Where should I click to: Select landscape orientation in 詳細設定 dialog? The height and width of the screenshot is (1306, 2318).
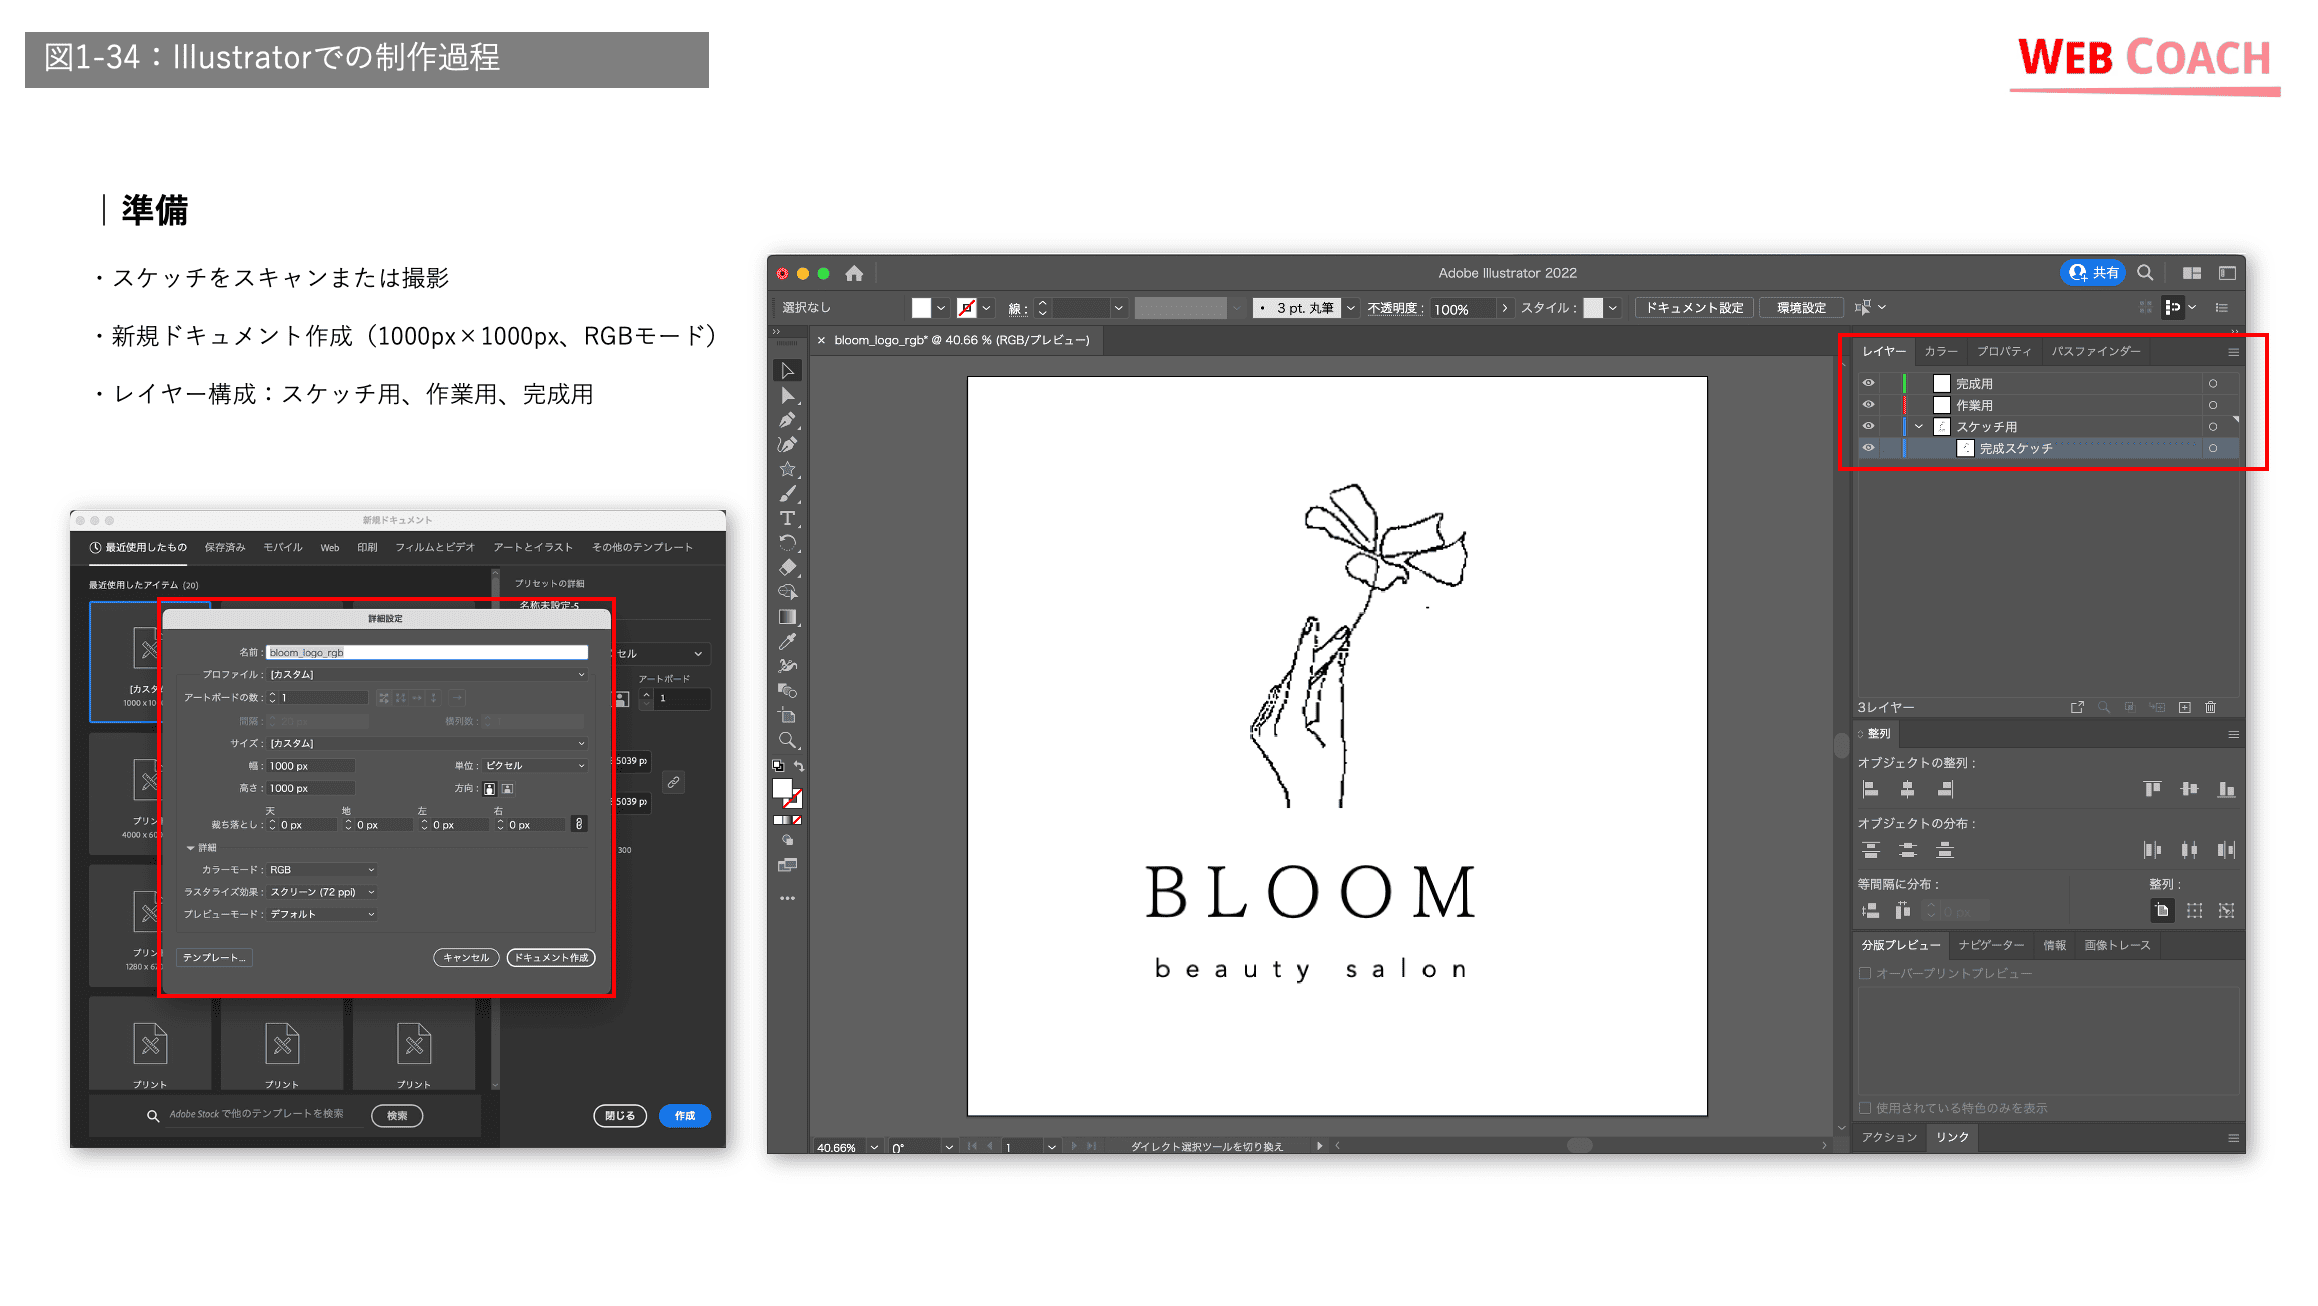click(x=507, y=789)
